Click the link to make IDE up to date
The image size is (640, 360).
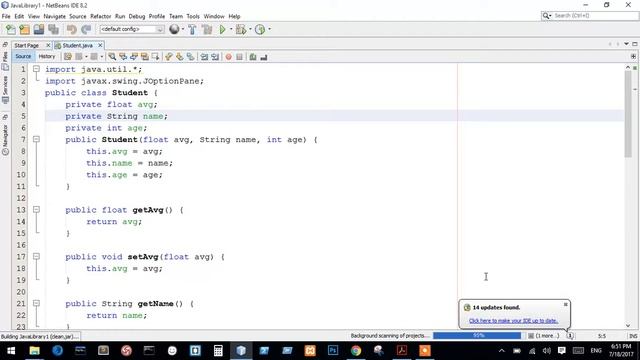[513, 321]
